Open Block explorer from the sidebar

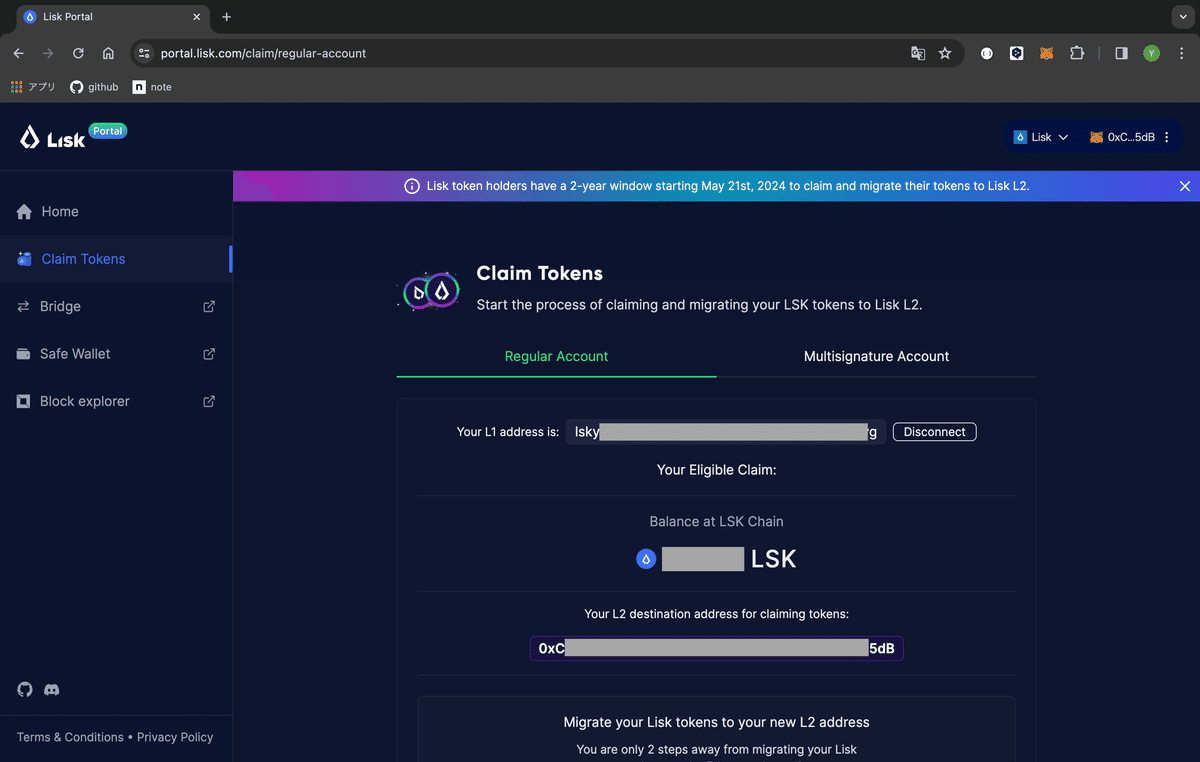[116, 401]
